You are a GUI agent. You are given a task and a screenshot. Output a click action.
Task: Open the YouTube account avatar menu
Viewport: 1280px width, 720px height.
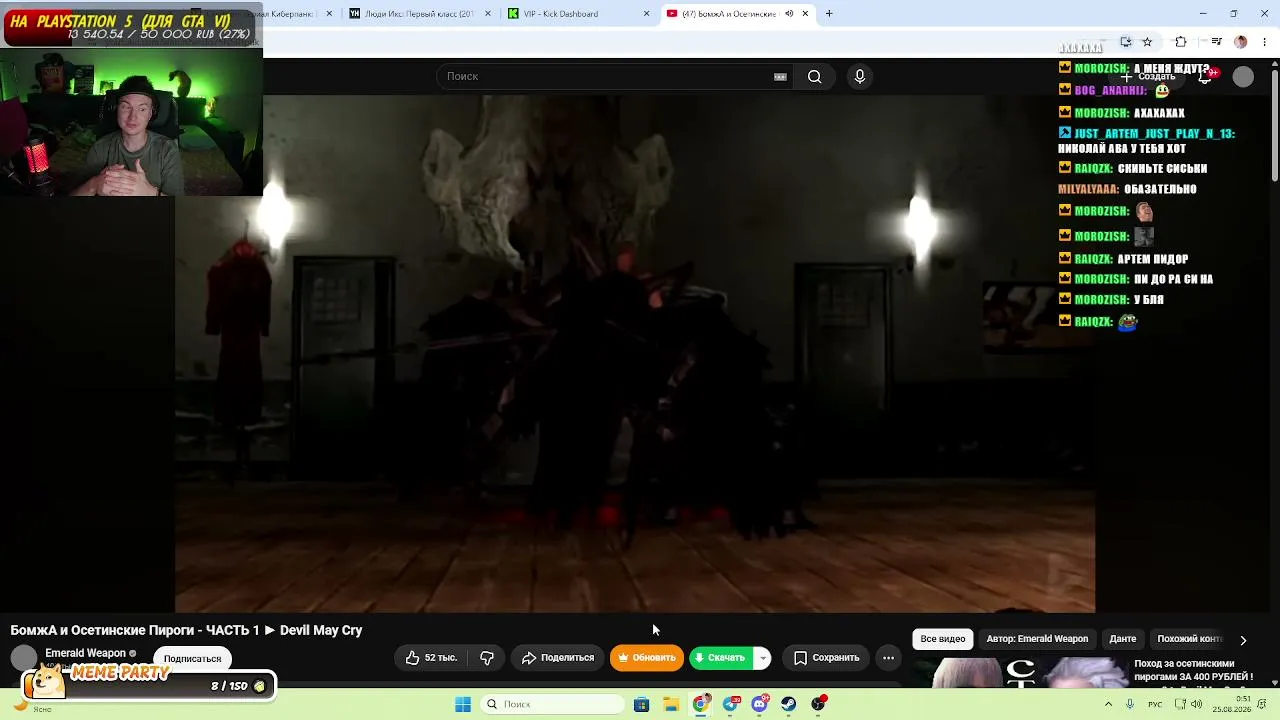1243,77
